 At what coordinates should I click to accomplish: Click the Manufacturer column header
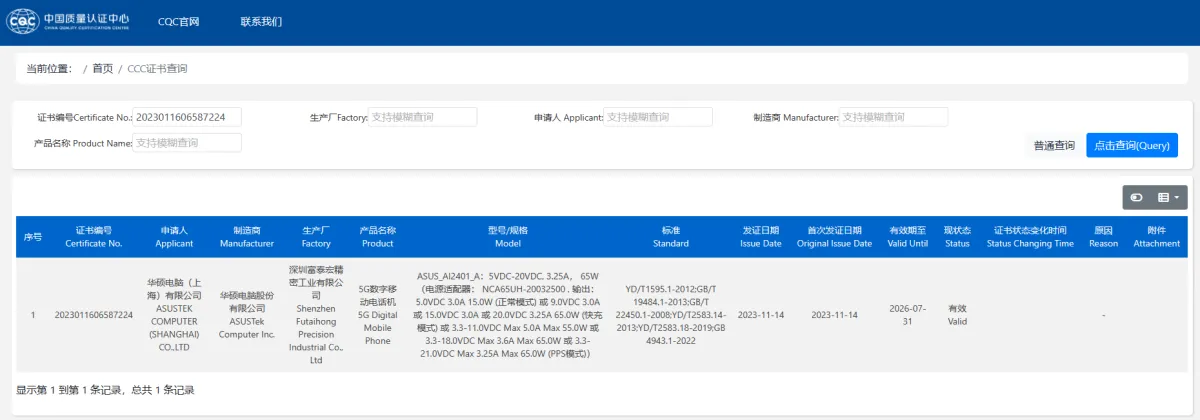247,237
